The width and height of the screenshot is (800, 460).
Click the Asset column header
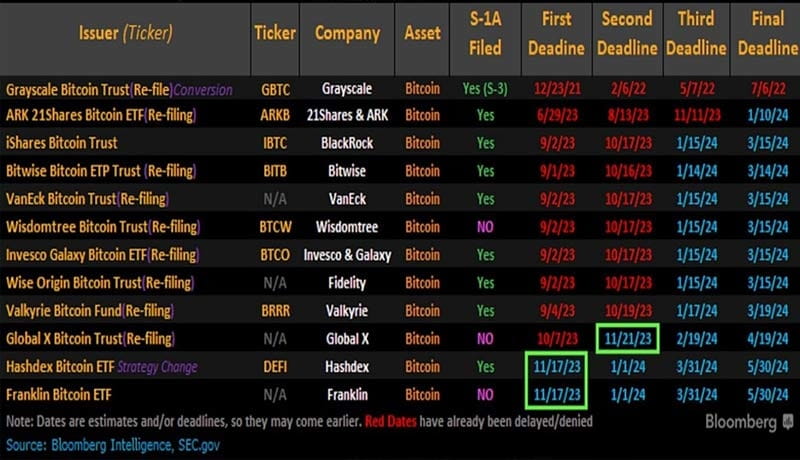422,33
